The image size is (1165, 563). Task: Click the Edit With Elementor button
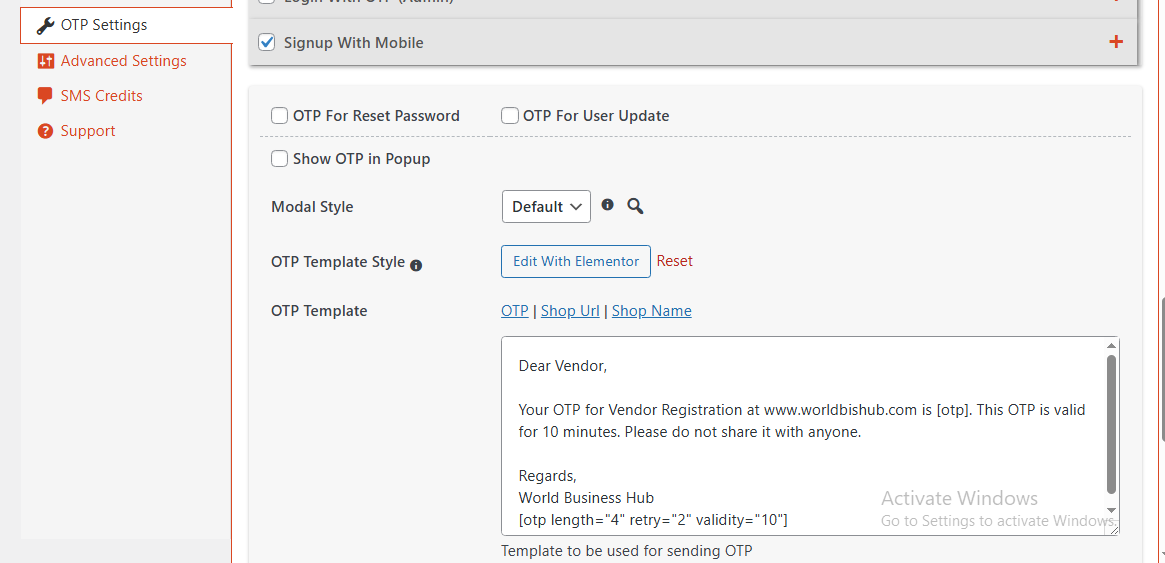pyautogui.click(x=576, y=261)
